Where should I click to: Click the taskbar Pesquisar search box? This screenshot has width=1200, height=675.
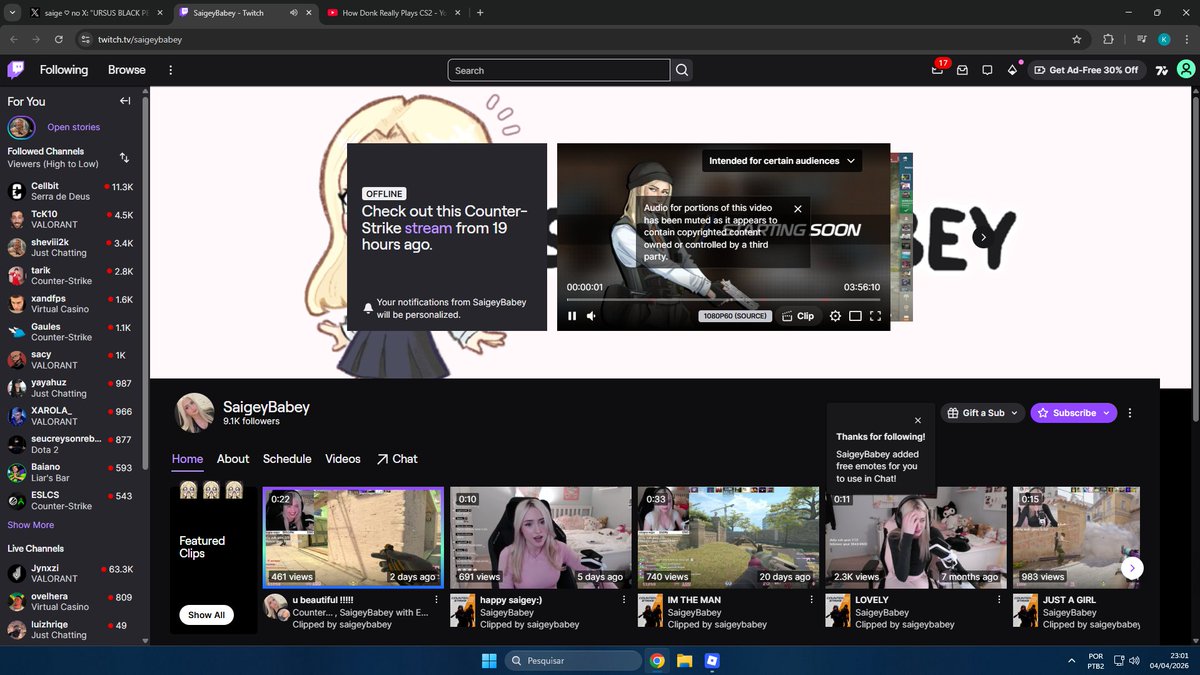click(x=573, y=660)
